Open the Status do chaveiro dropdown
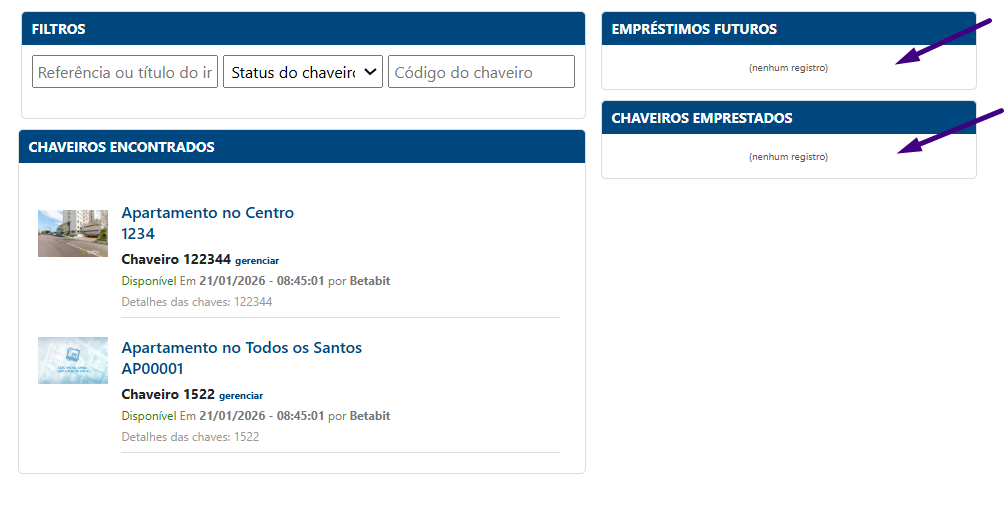 (302, 72)
